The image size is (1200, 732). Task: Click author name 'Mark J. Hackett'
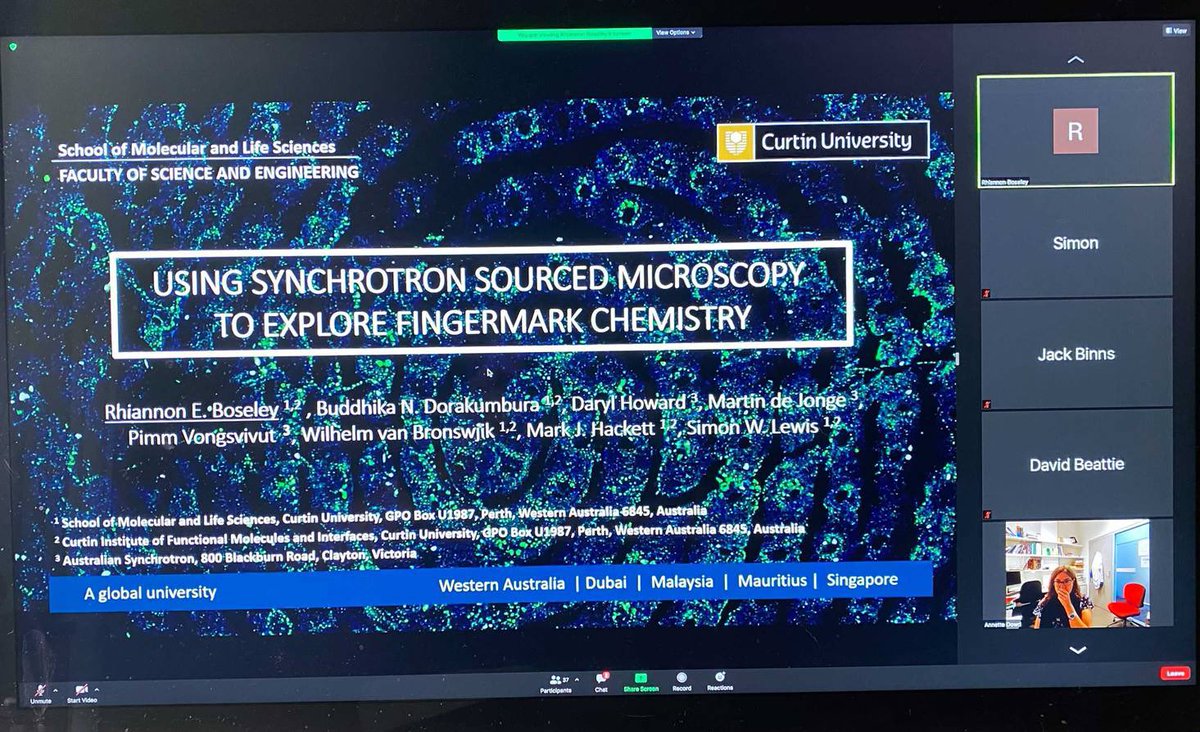(x=590, y=429)
